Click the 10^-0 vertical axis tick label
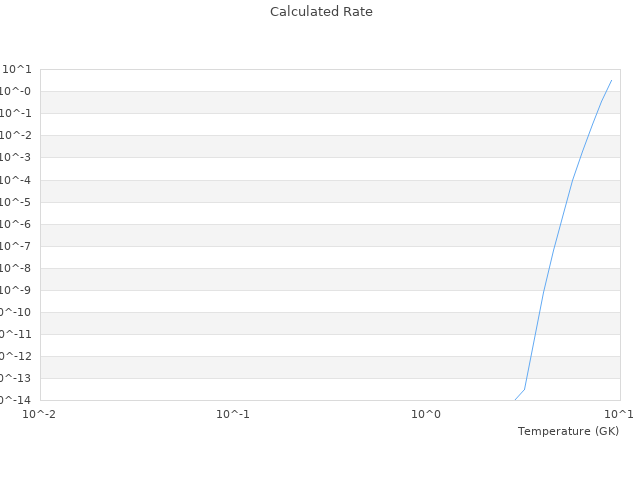Image resolution: width=640 pixels, height=480 pixels. point(17,92)
